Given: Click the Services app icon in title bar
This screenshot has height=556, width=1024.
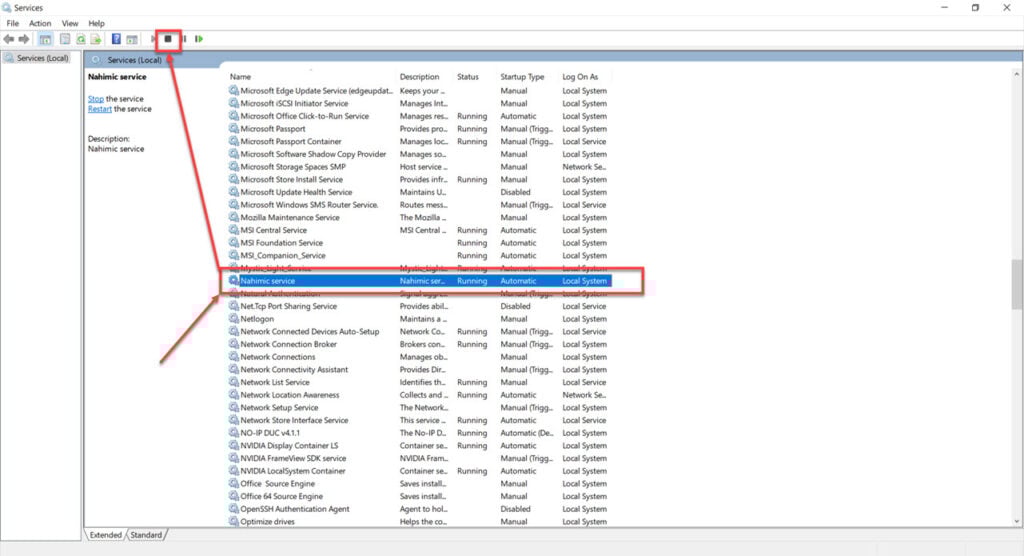Looking at the screenshot, I should (7, 8).
